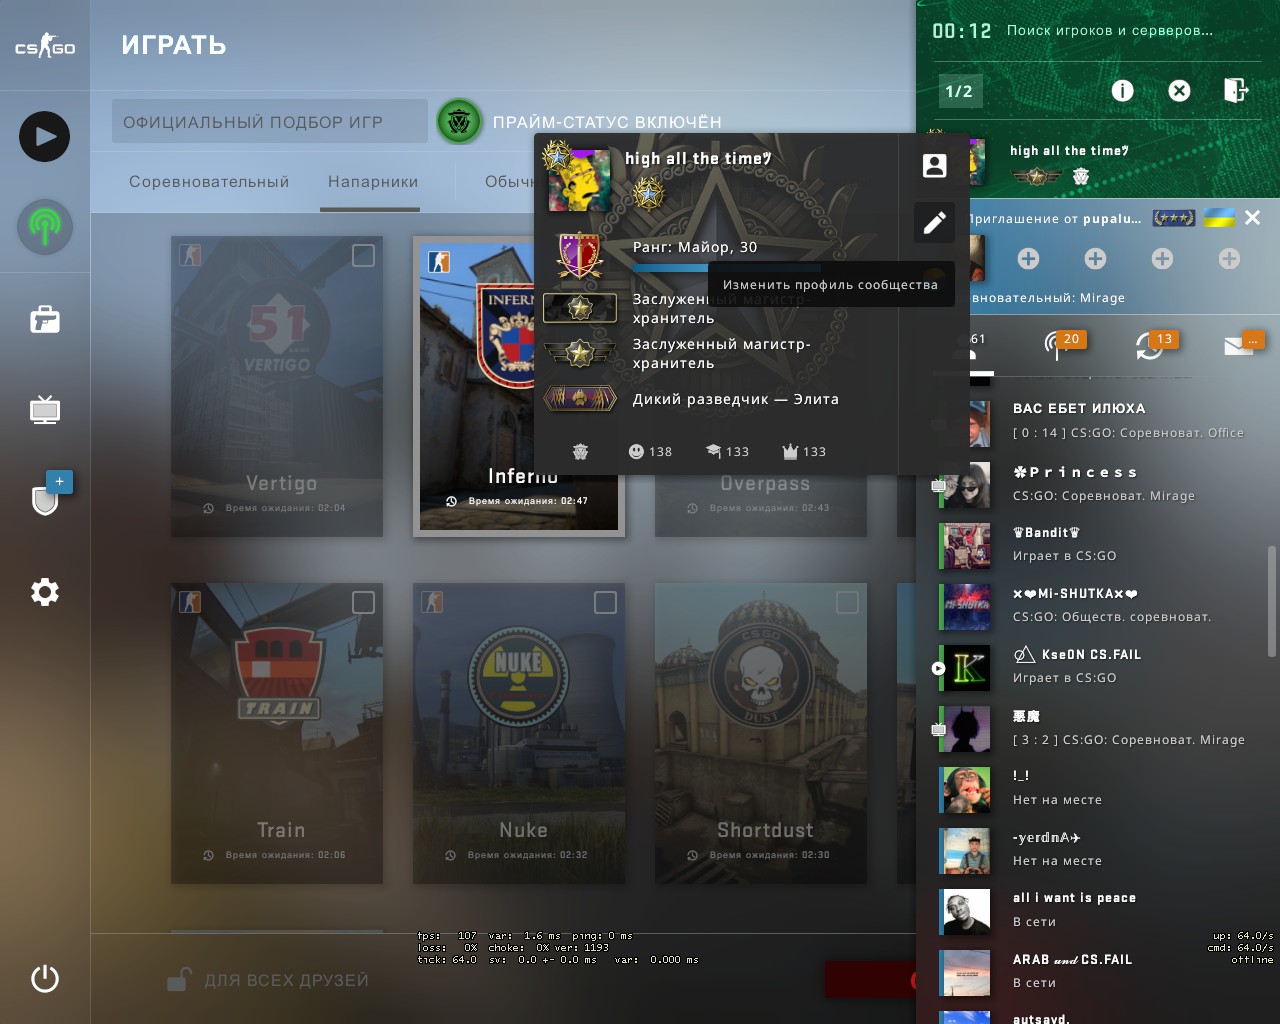This screenshot has width=1280, height=1024.
Task: Tick the Shortdust map checkbox
Action: (x=847, y=602)
